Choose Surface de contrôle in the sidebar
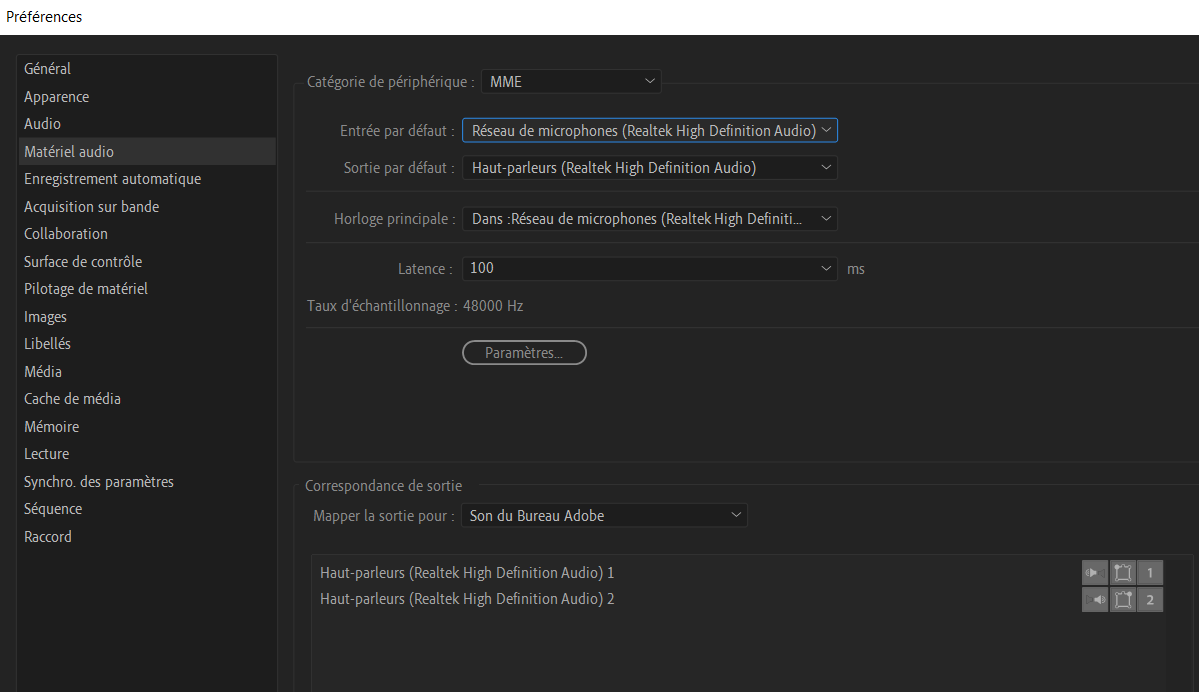Image resolution: width=1199 pixels, height=692 pixels. pos(83,262)
